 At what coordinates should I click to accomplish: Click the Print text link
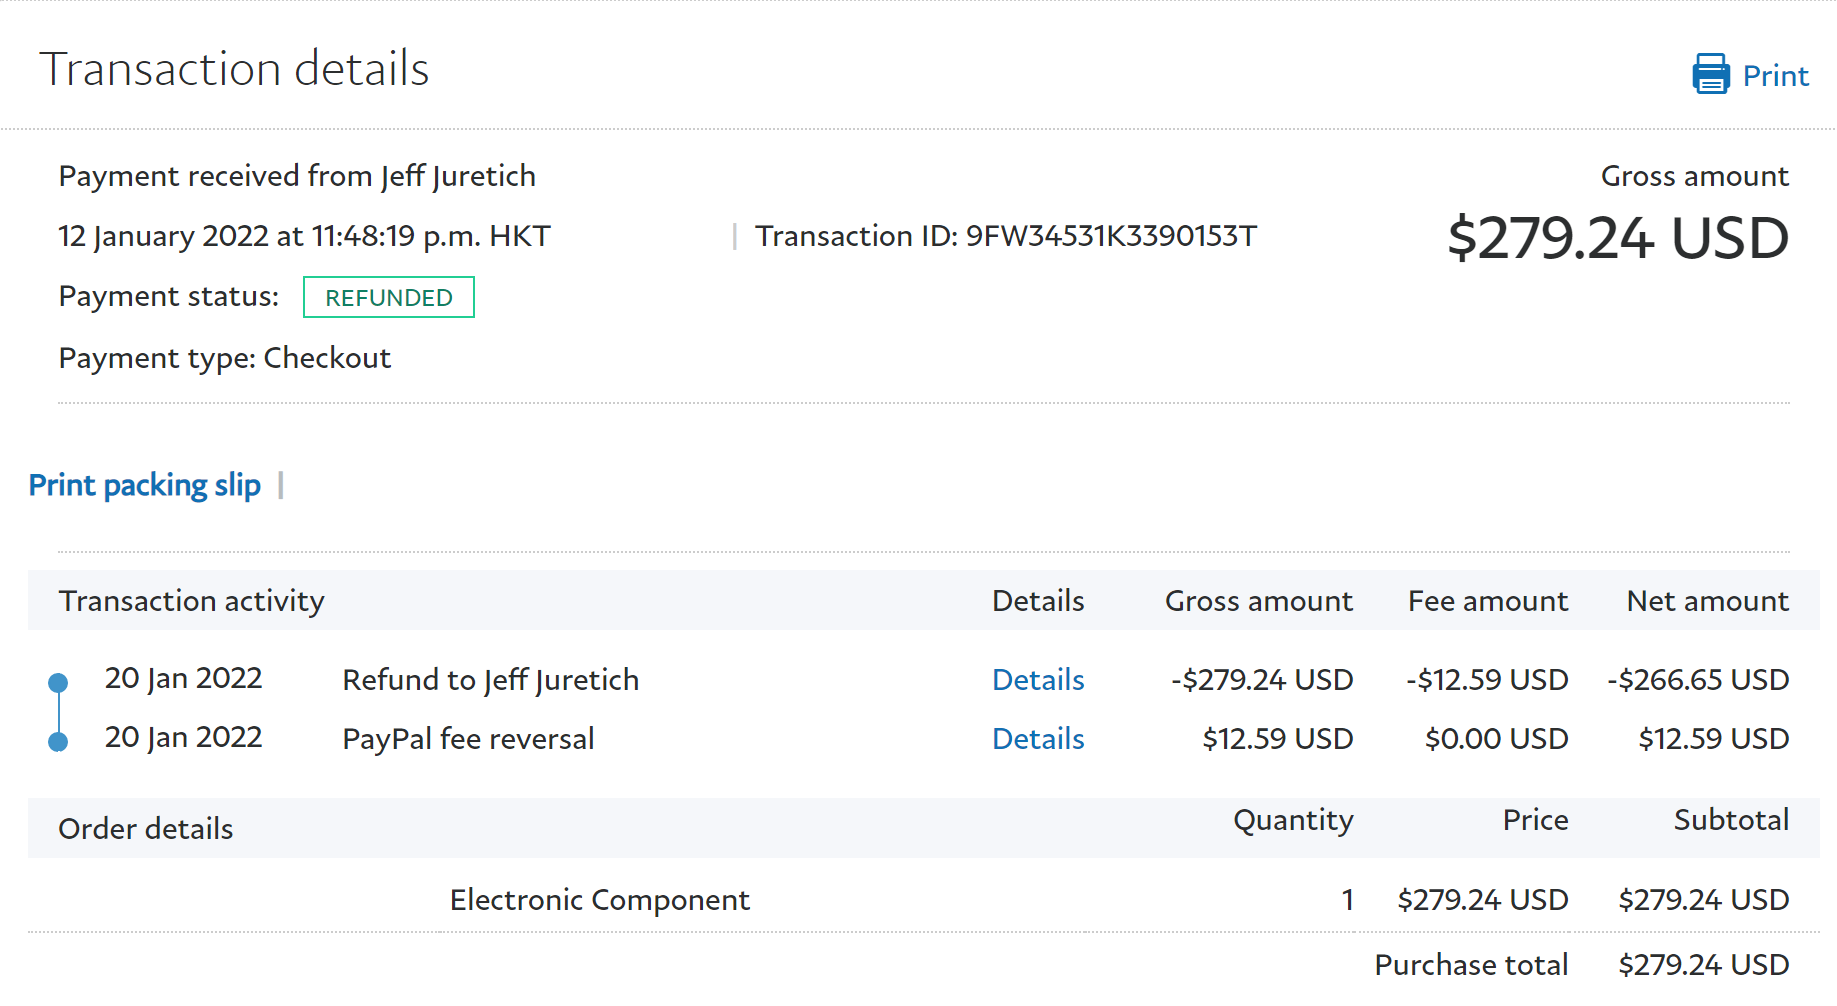click(x=1775, y=76)
